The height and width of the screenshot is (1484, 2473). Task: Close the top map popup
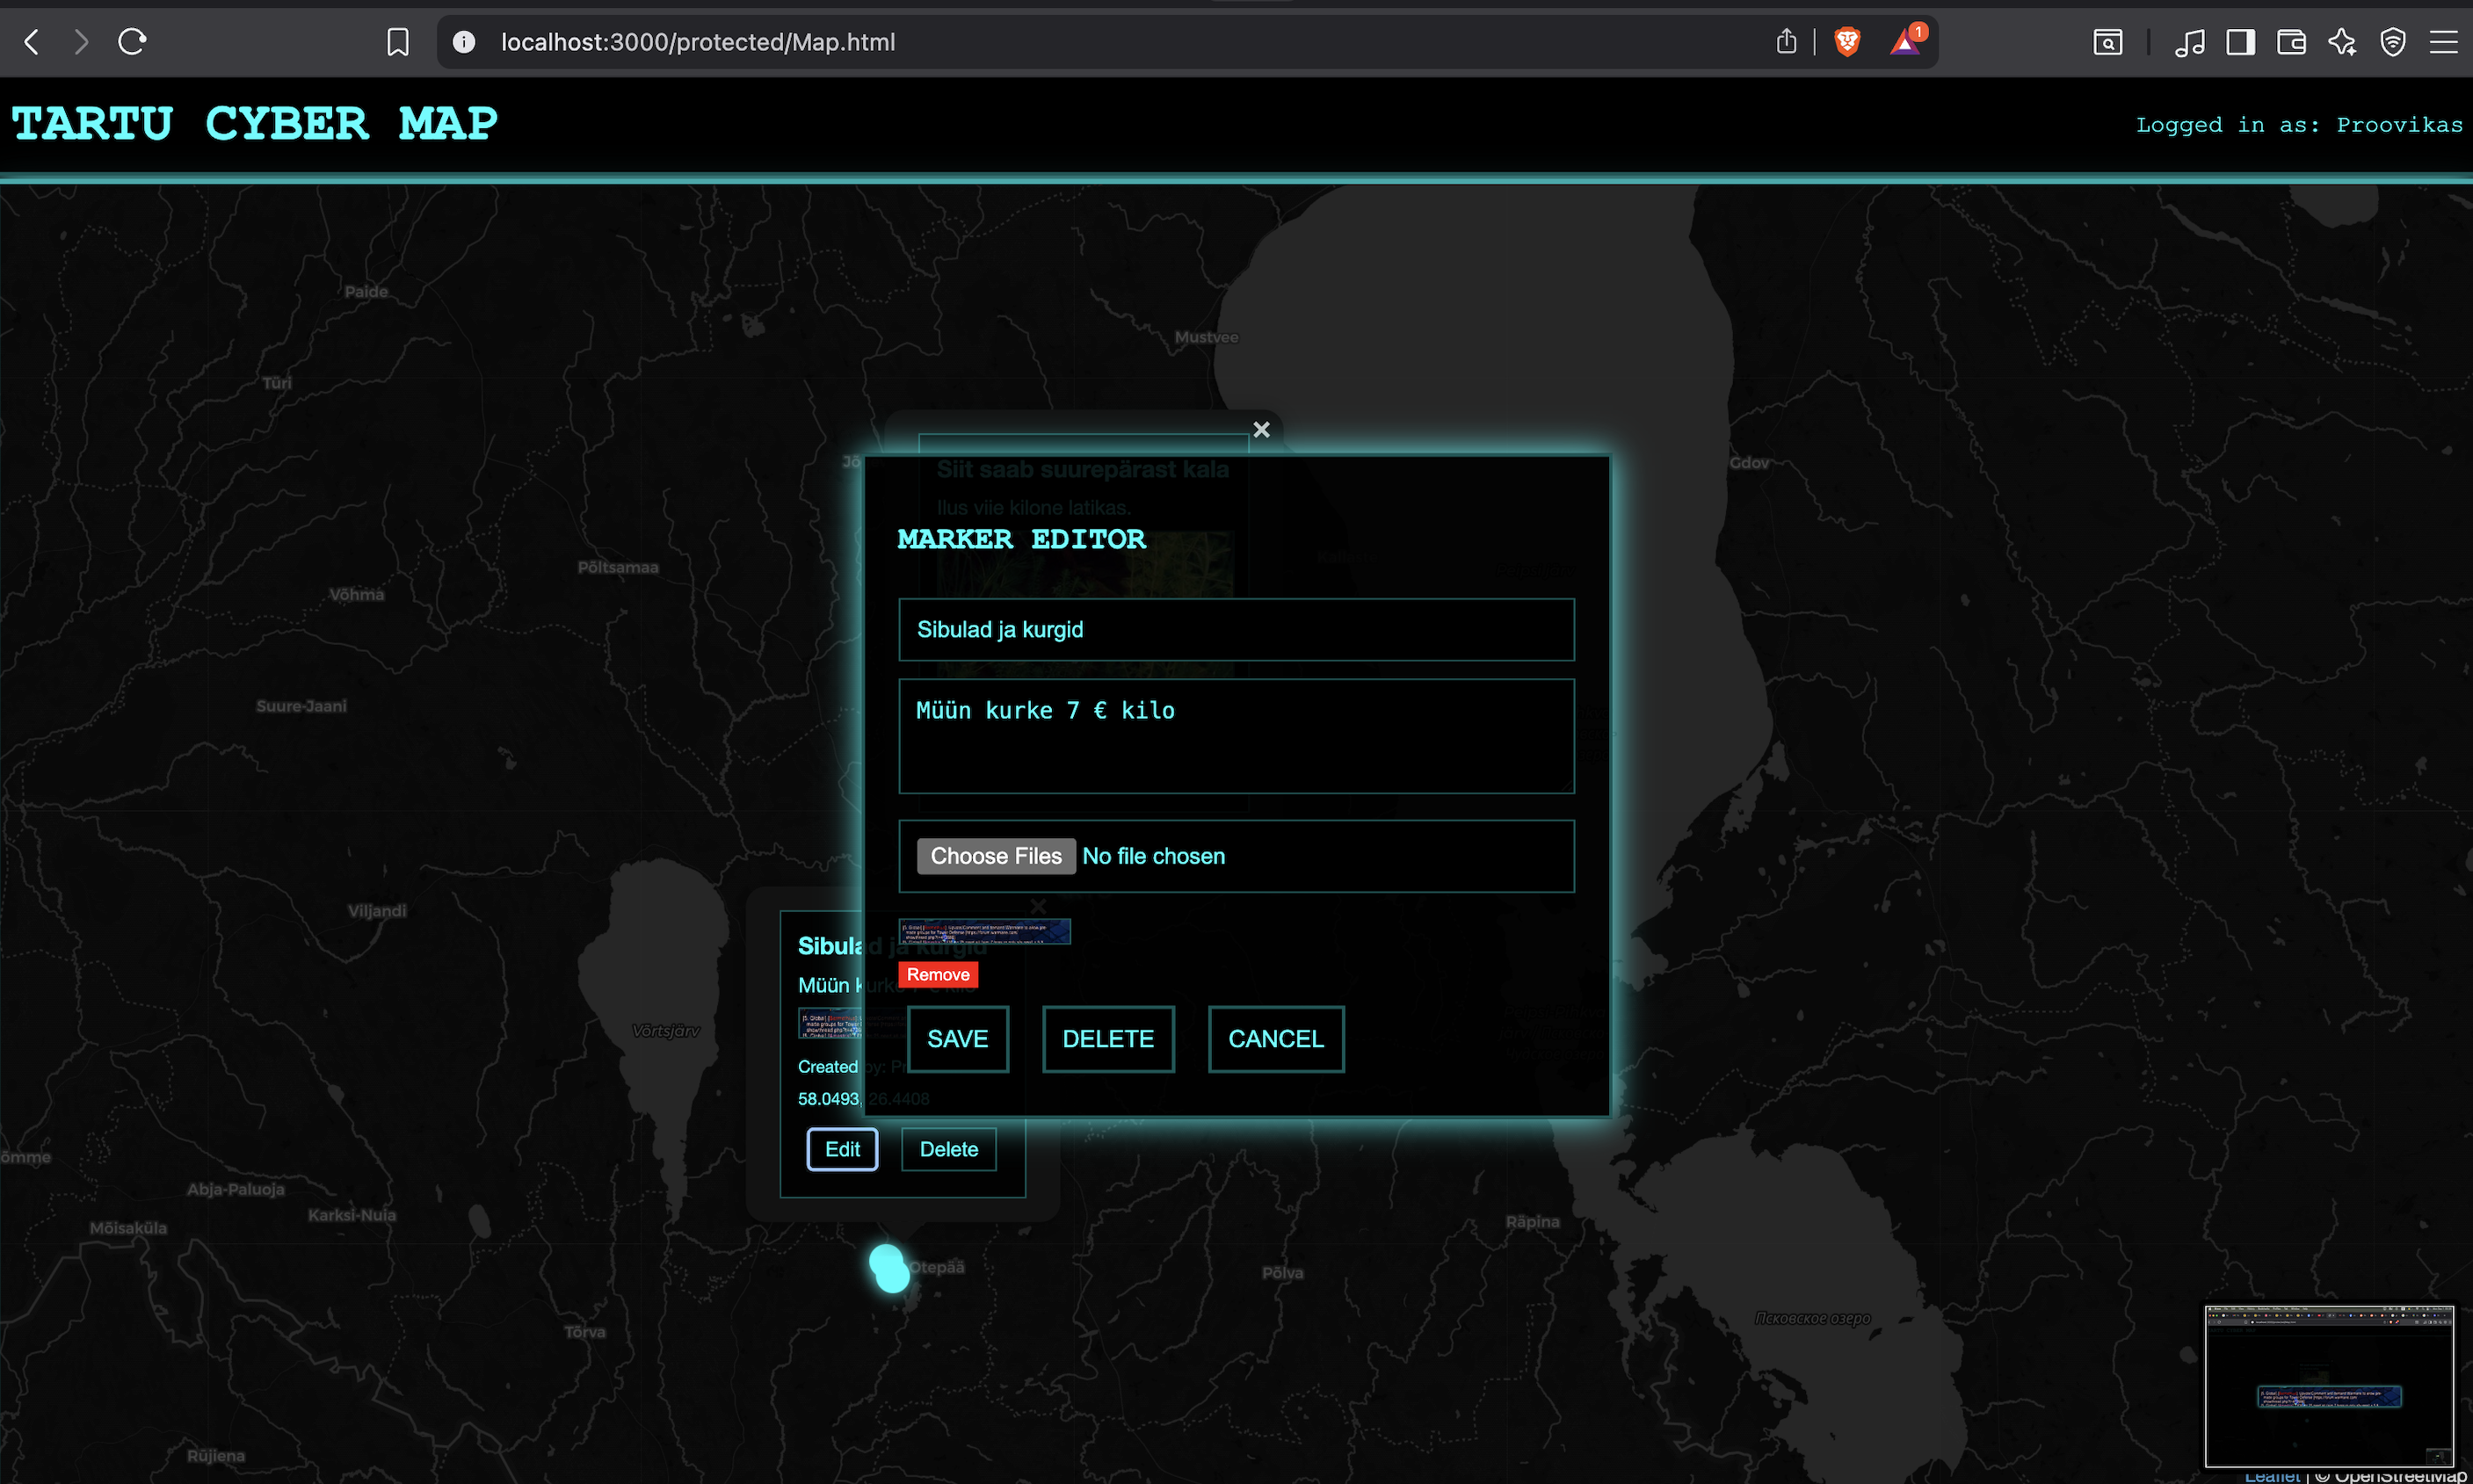pos(1262,429)
